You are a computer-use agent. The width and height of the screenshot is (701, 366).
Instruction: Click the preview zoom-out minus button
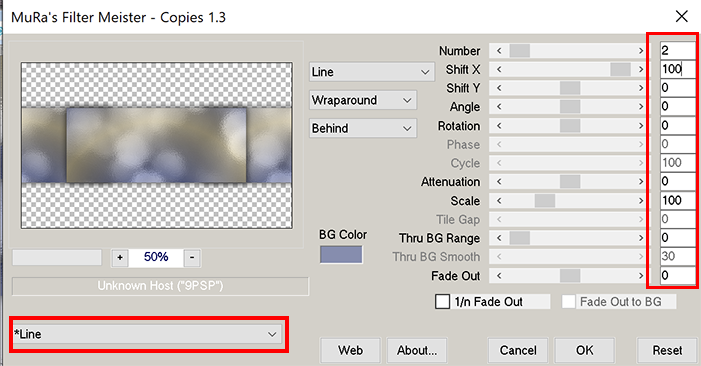[x=192, y=257]
